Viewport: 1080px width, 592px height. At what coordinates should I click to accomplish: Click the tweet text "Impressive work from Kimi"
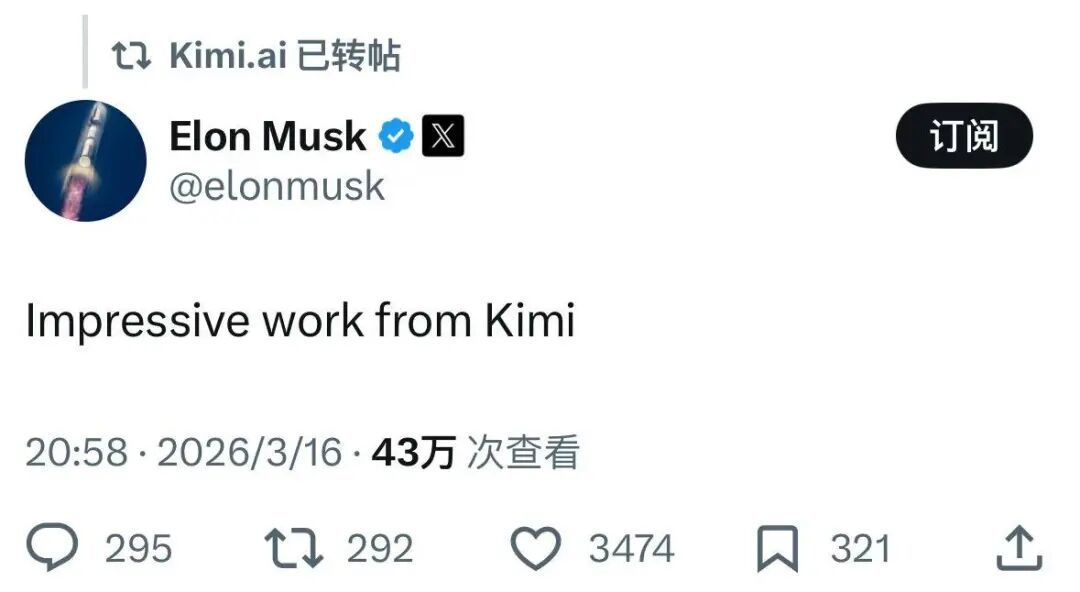pos(300,321)
